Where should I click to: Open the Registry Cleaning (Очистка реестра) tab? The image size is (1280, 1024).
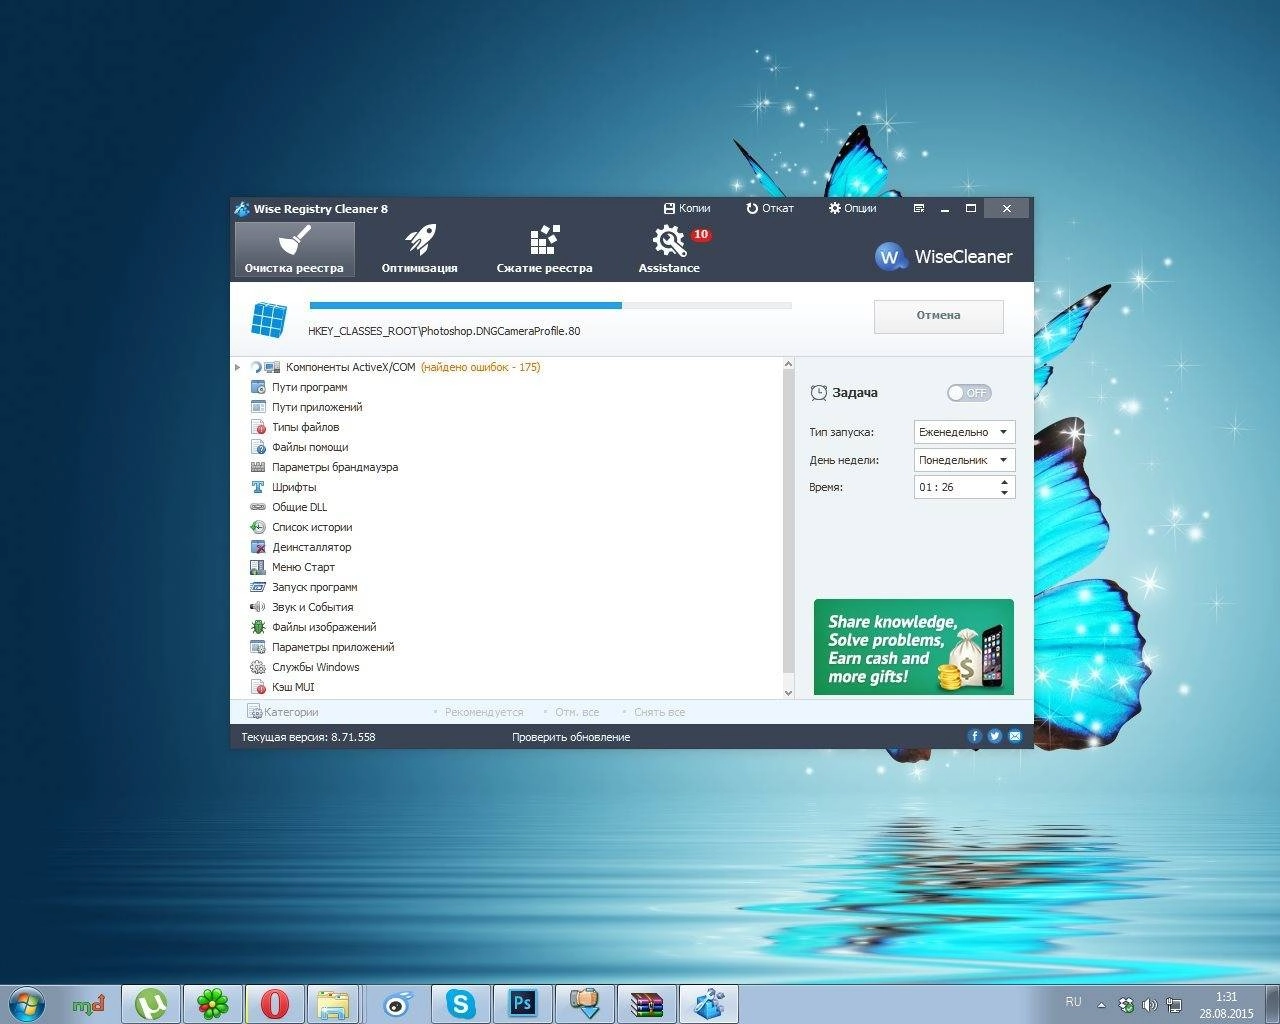click(294, 249)
